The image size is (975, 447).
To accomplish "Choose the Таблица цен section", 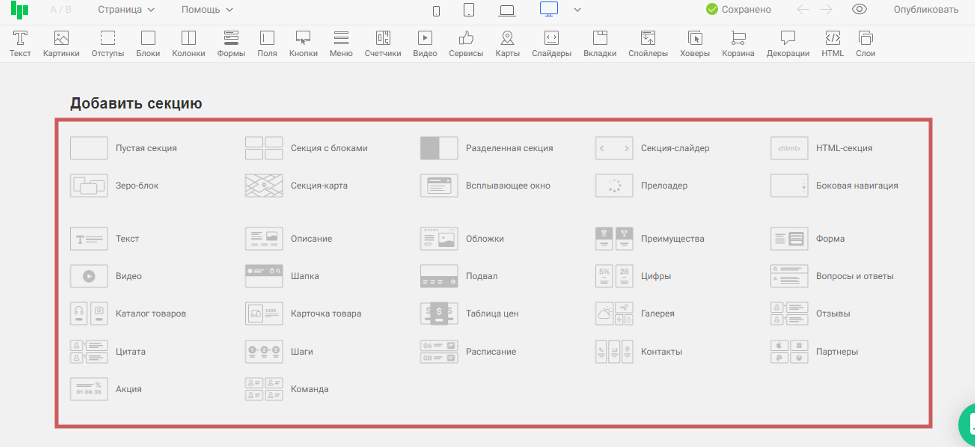I will tap(469, 313).
